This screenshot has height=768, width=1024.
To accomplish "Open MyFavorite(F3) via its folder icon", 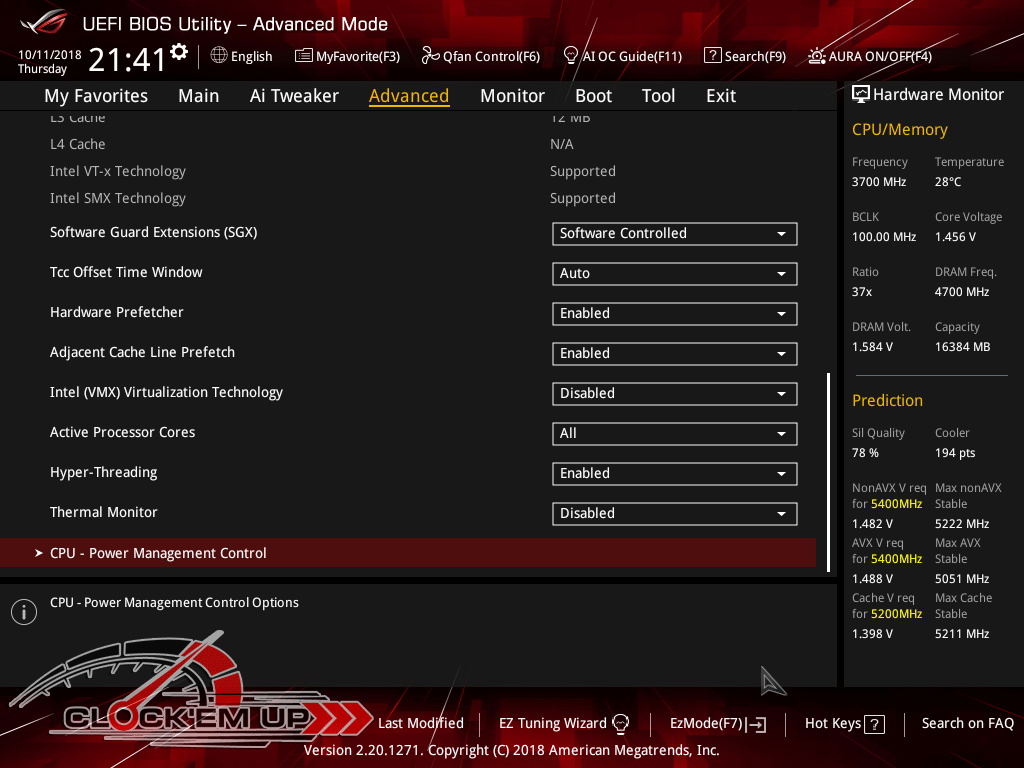I will point(304,56).
